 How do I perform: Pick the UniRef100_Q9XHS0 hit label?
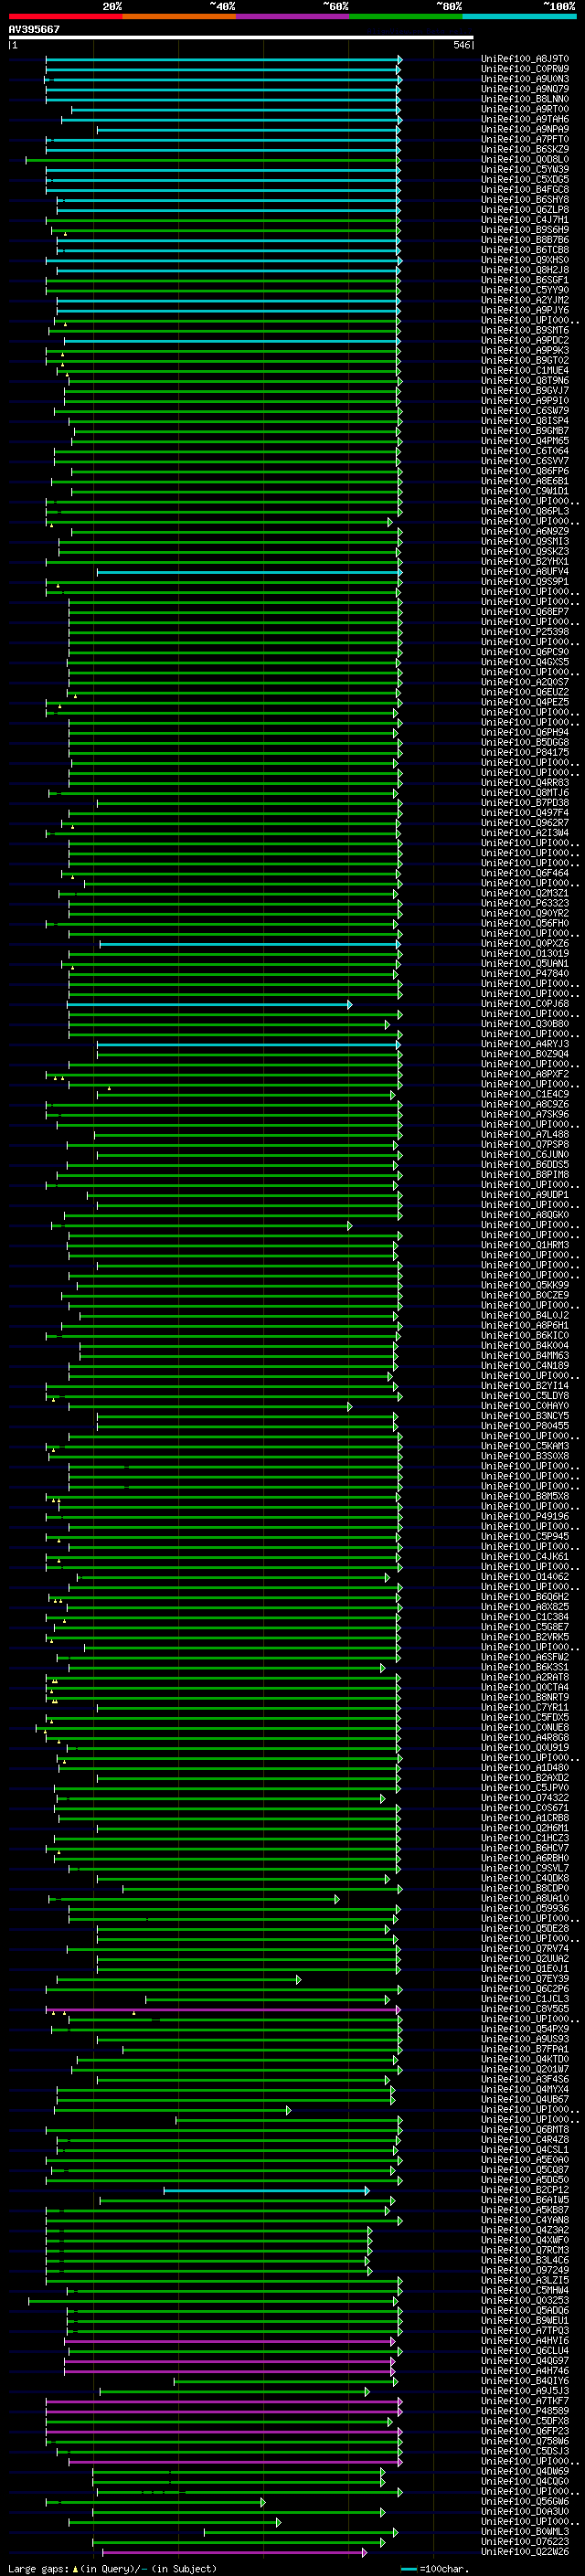pyautogui.click(x=525, y=260)
